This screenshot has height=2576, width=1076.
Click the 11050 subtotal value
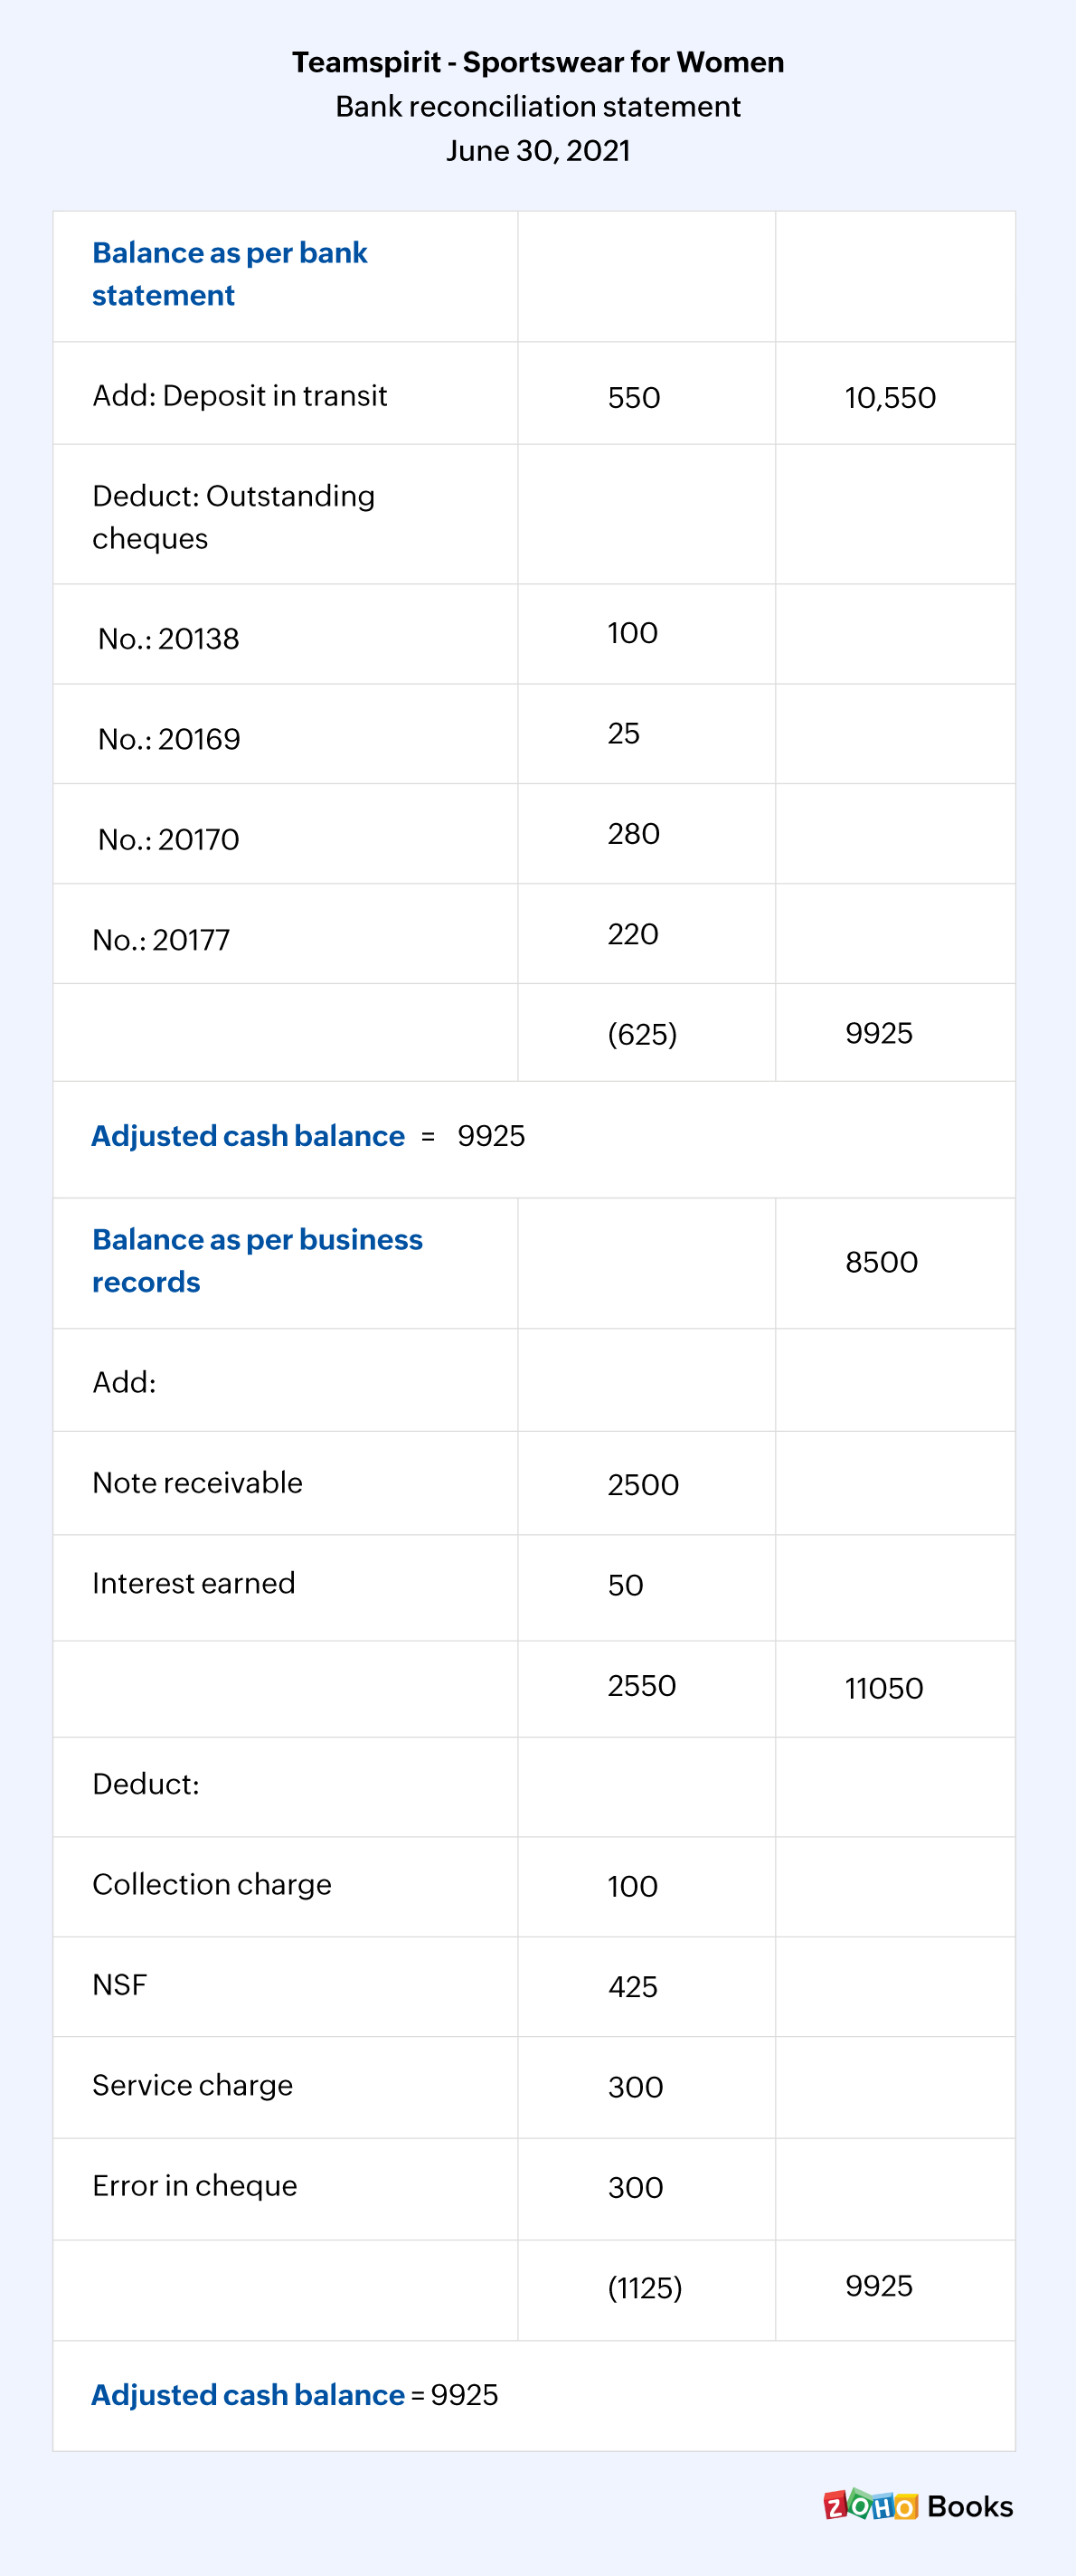(x=883, y=1689)
